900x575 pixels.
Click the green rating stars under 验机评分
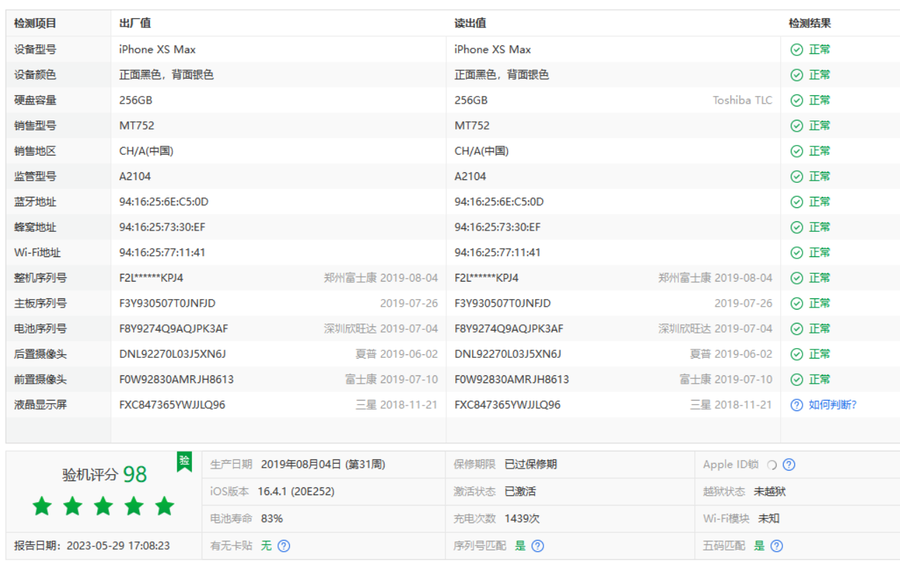point(103,506)
